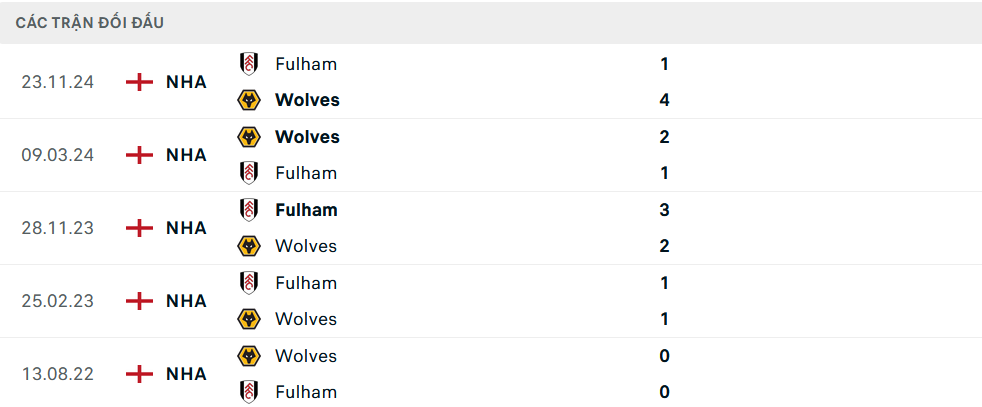Click Wolves crest in the 09.03.24 match
The image size is (982, 407).
[248, 137]
